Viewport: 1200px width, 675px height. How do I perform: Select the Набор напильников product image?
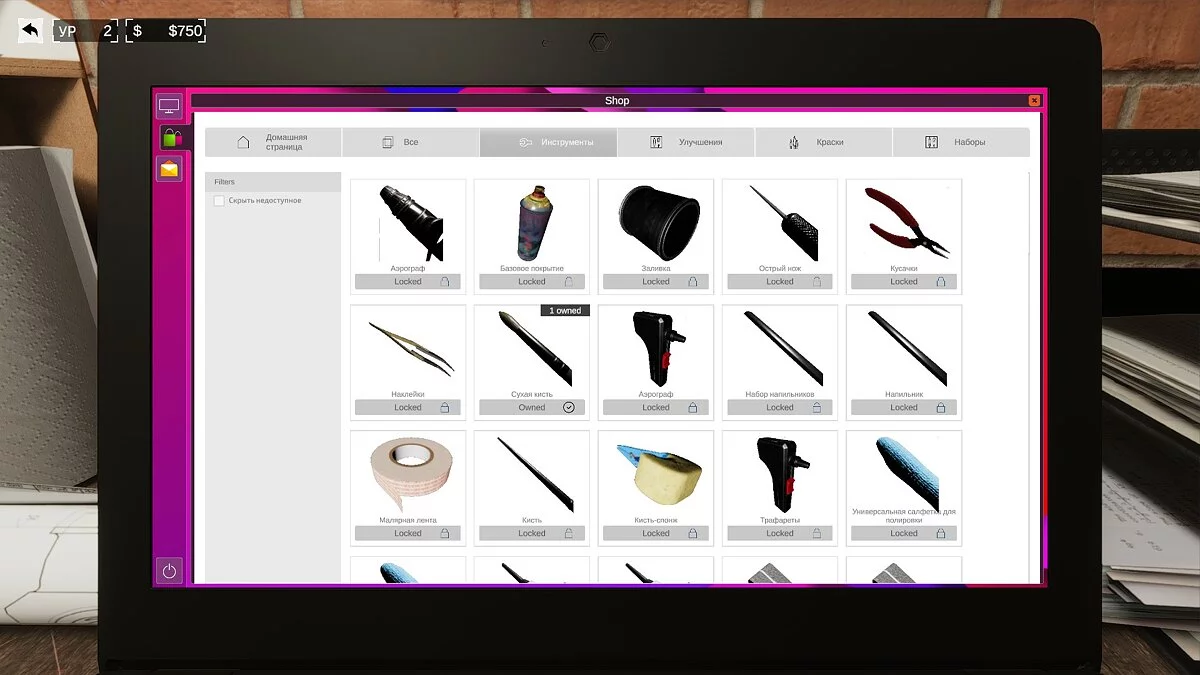[x=783, y=348]
